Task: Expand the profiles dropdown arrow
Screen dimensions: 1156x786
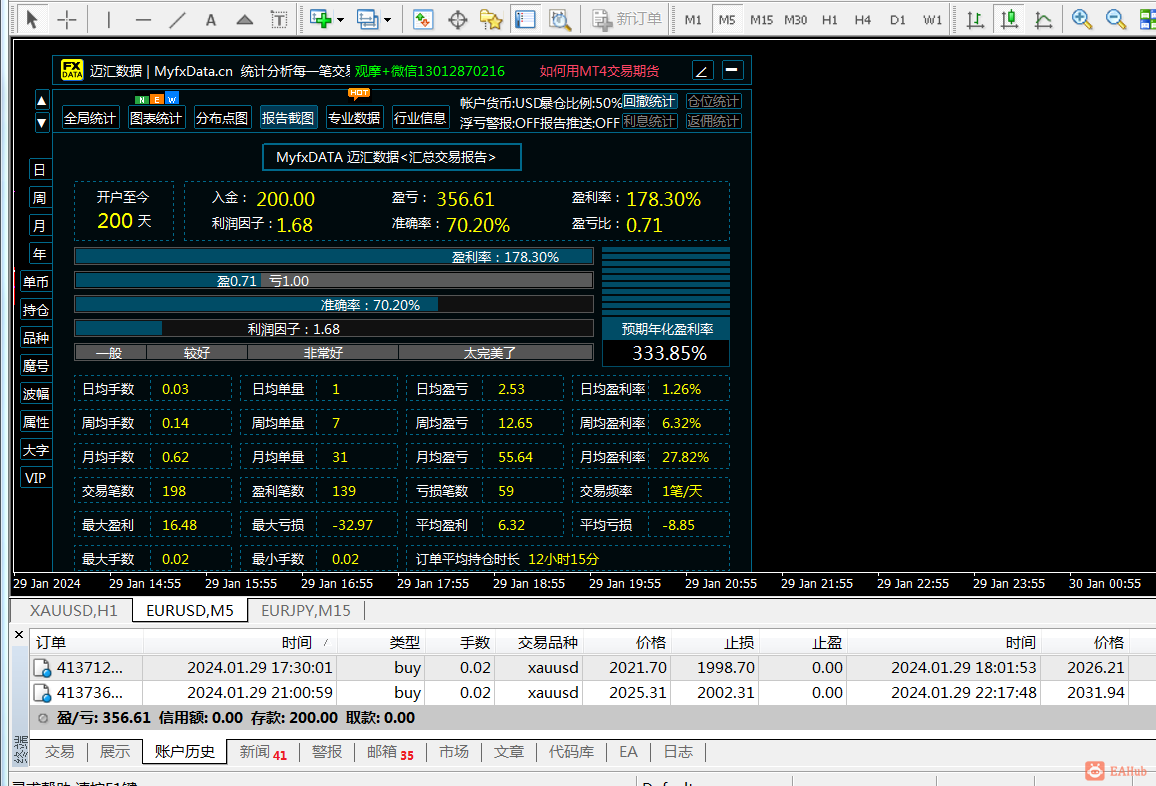Action: [x=388, y=20]
